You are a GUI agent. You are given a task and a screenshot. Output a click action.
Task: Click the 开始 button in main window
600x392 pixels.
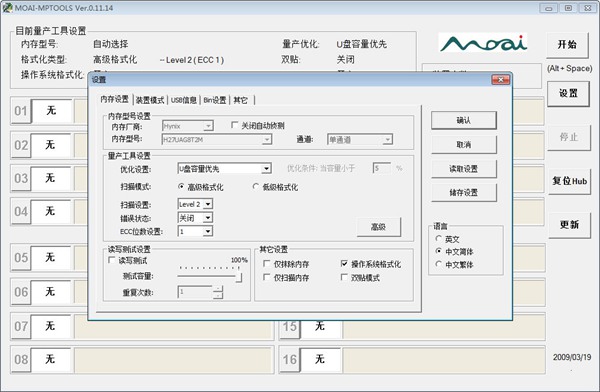pyautogui.click(x=567, y=44)
